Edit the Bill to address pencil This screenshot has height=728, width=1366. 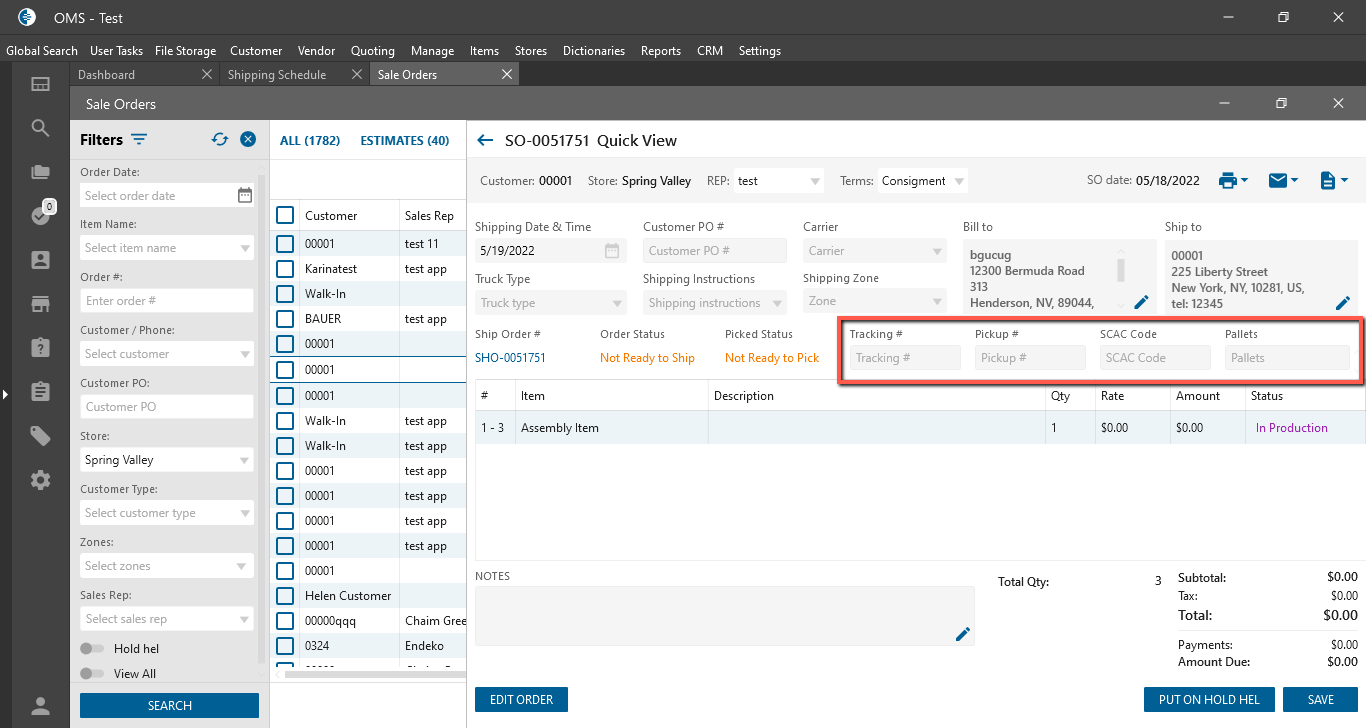(1141, 302)
